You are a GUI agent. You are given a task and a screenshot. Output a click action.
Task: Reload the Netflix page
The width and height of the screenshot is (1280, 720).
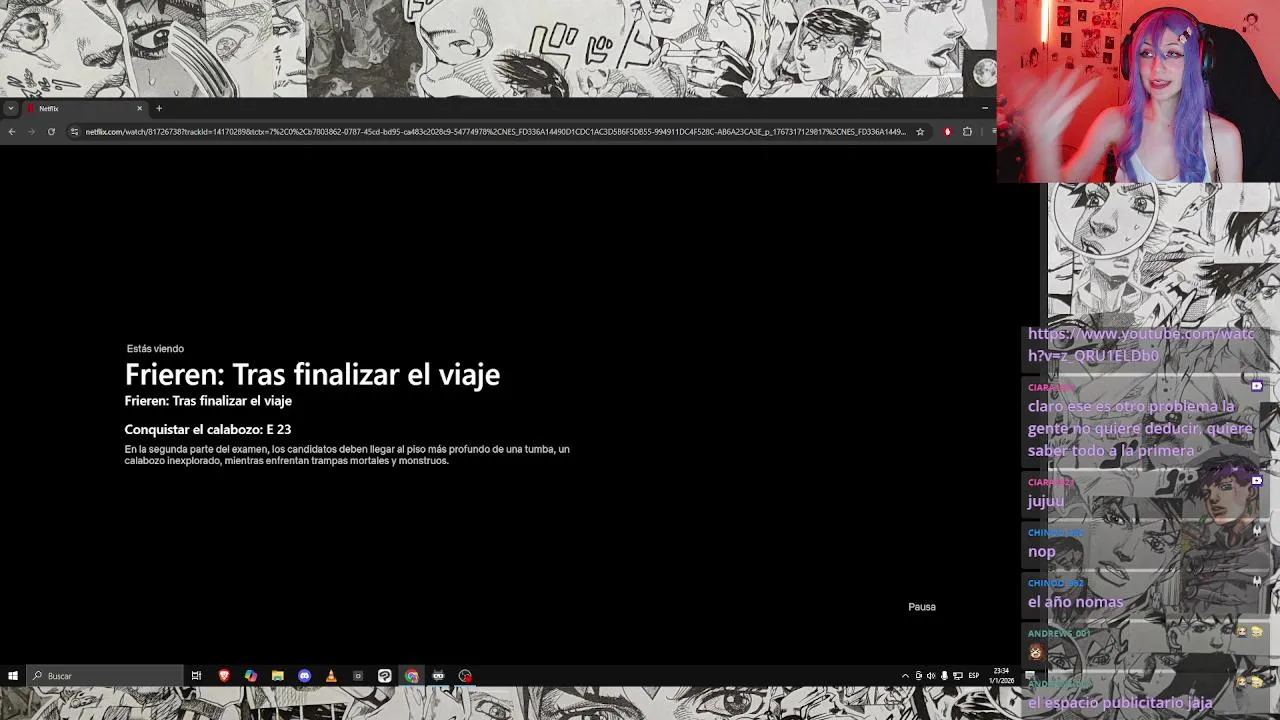[x=51, y=131]
